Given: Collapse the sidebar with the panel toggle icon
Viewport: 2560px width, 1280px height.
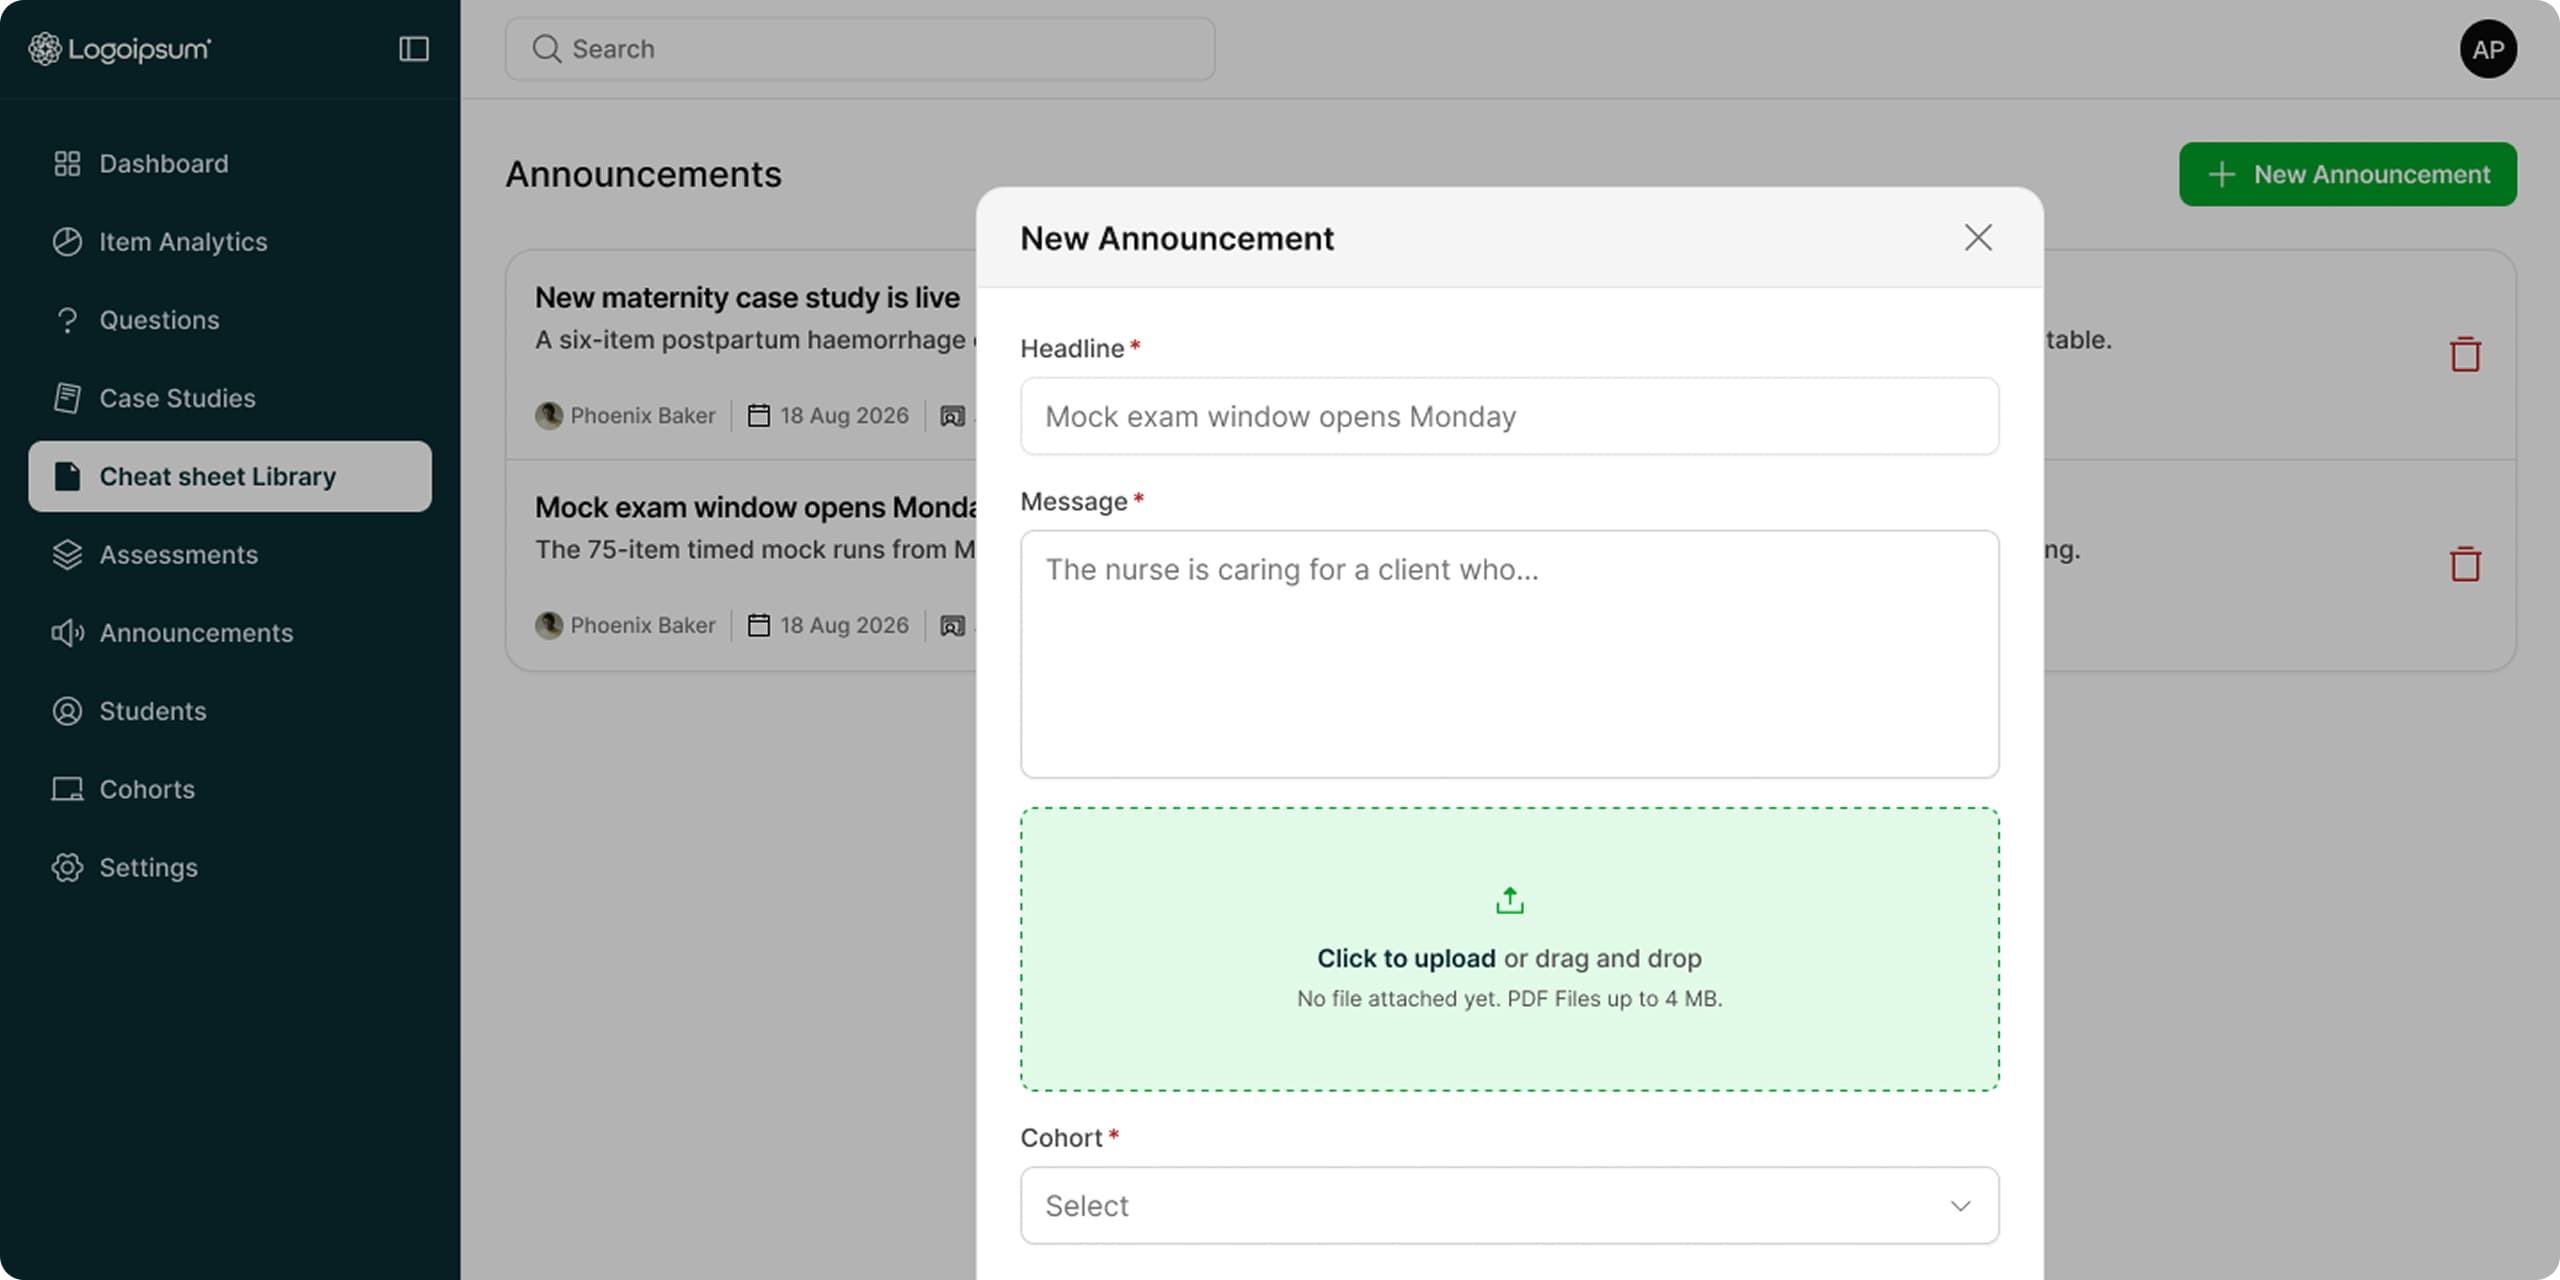Looking at the screenshot, I should click(414, 49).
